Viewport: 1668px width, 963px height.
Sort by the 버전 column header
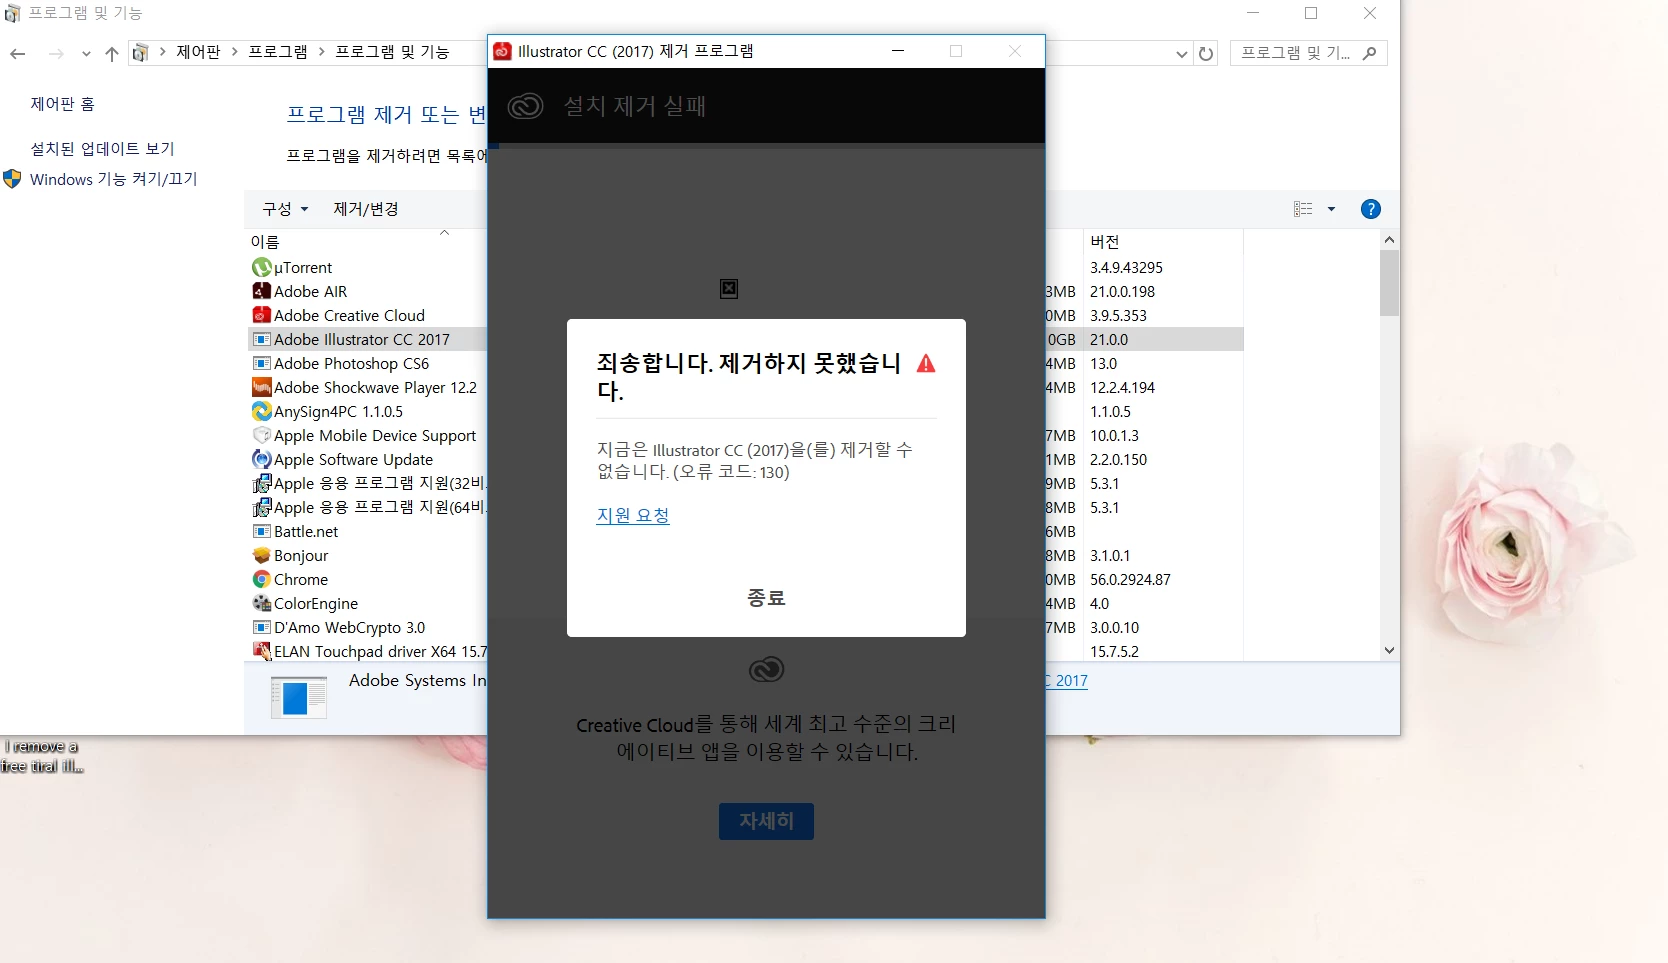click(1105, 242)
